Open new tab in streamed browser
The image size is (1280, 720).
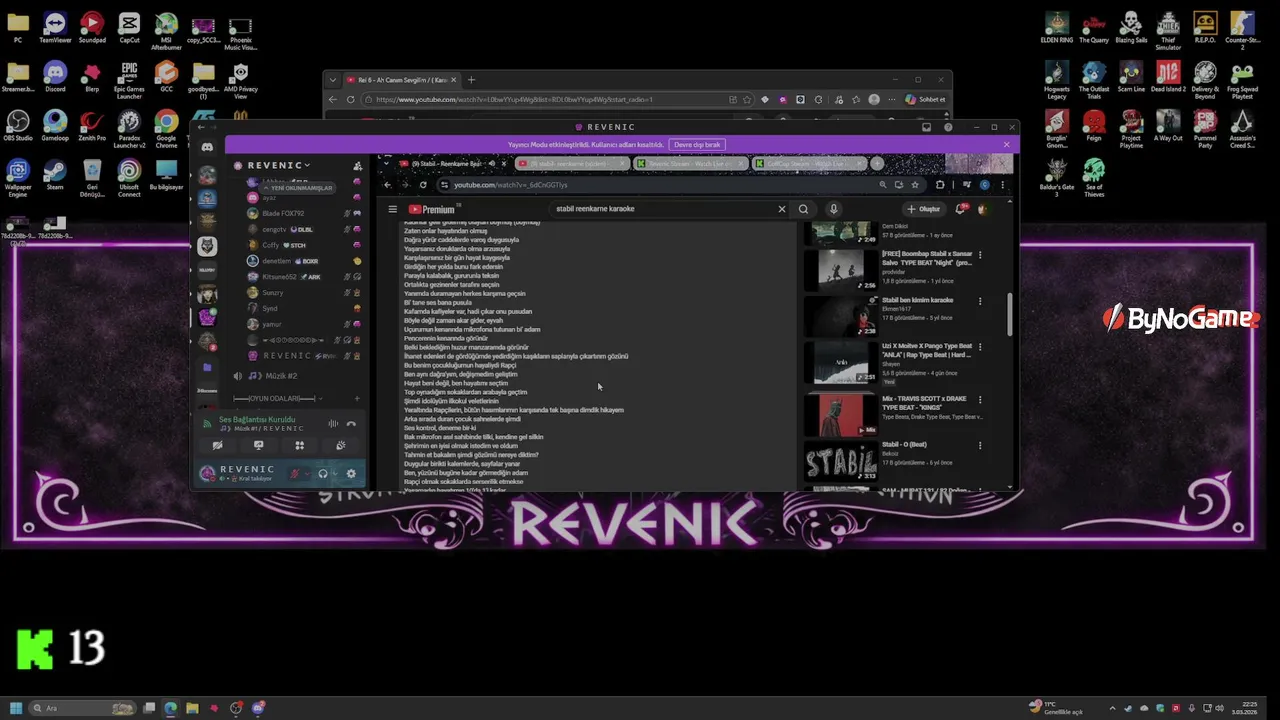(x=877, y=163)
